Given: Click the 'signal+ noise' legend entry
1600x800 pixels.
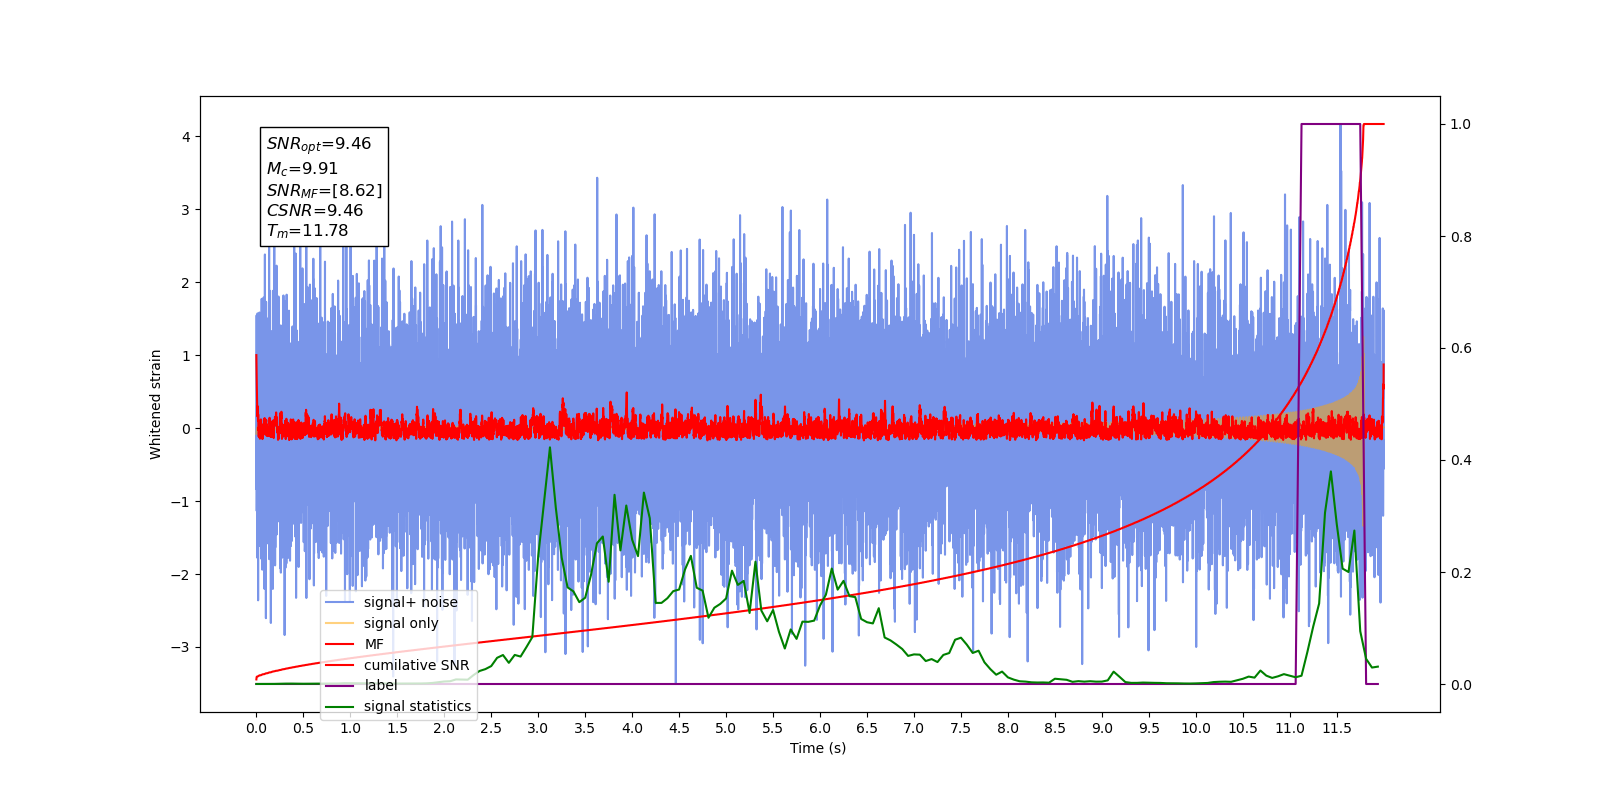Looking at the screenshot, I should 392,602.
